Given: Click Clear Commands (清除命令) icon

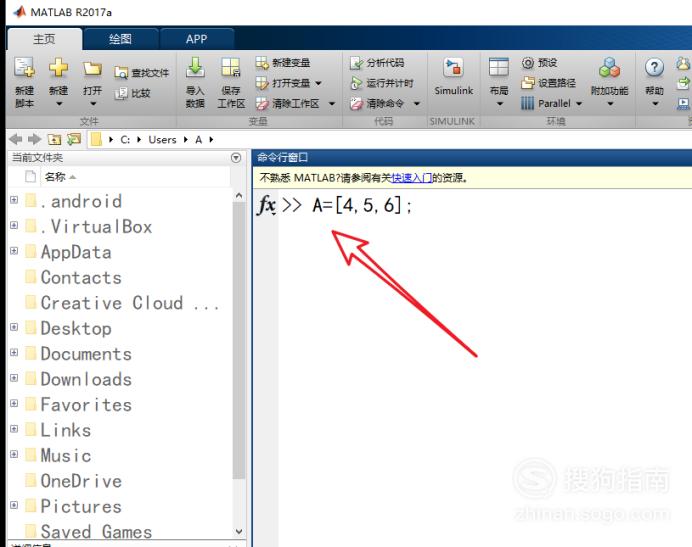Looking at the screenshot, I should pyautogui.click(x=356, y=104).
